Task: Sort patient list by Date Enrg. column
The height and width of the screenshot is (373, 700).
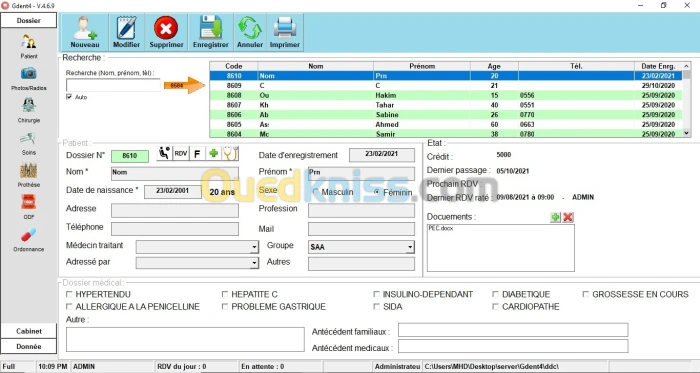Action: pos(658,66)
